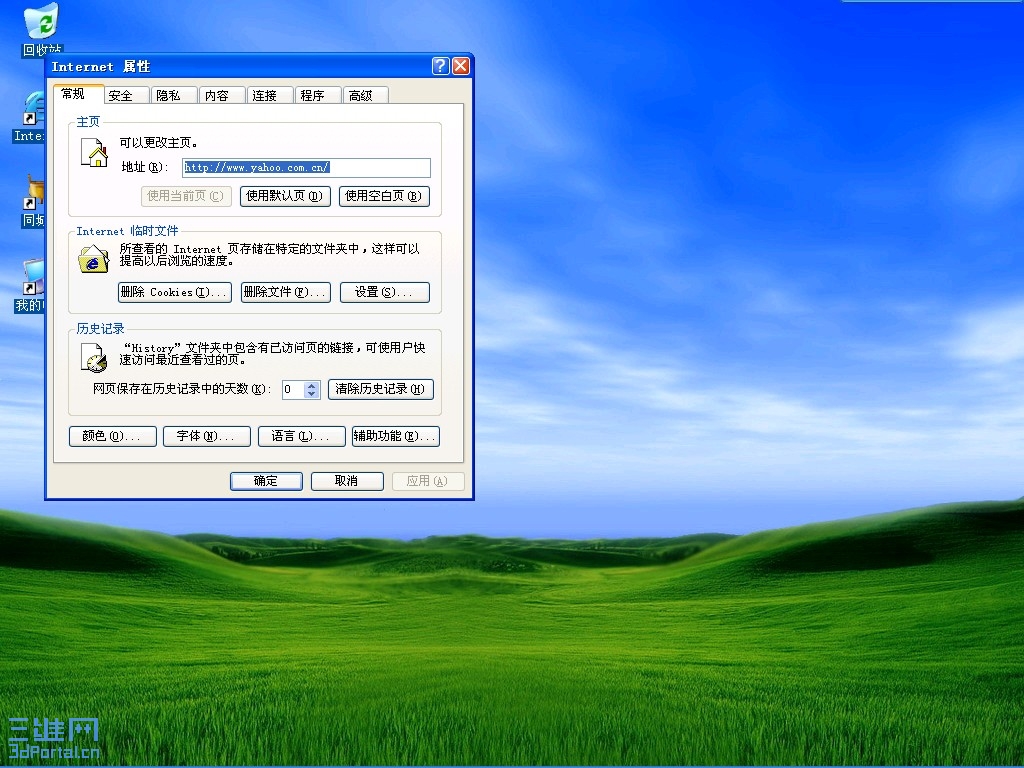Click the 删除Cookies button
Viewport: 1024px width, 768px height.
point(173,292)
